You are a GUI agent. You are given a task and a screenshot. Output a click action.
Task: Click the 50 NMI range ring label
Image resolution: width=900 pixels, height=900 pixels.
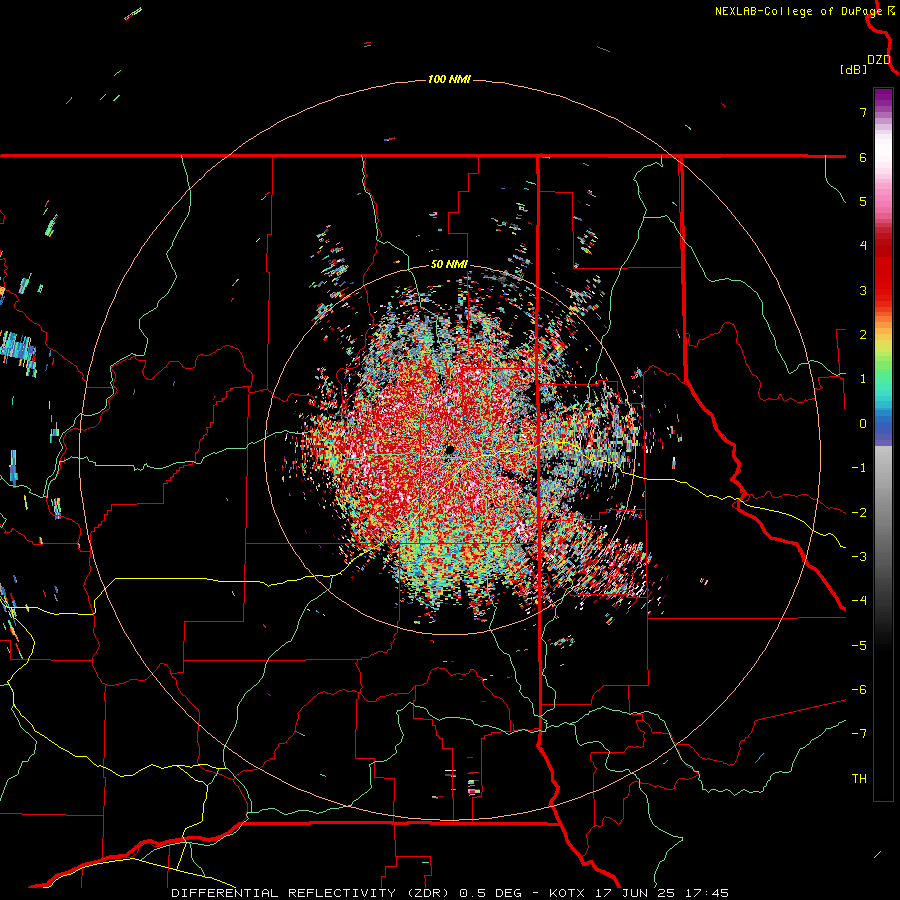449,265
